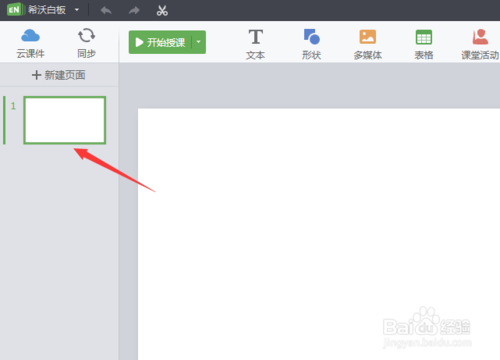Start teaching with 开始授课 button

[160, 42]
